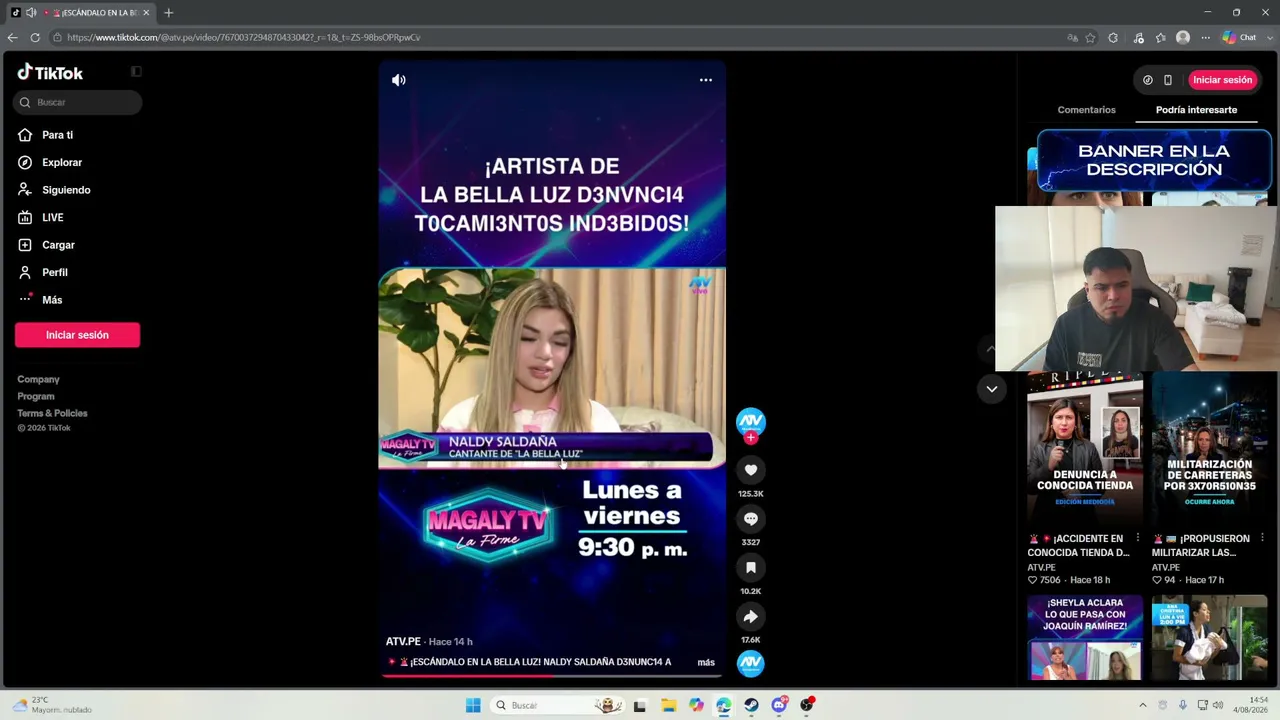Image resolution: width=1280 pixels, height=720 pixels.
Task: Show hidden system tray icons
Action: [x=1143, y=705]
